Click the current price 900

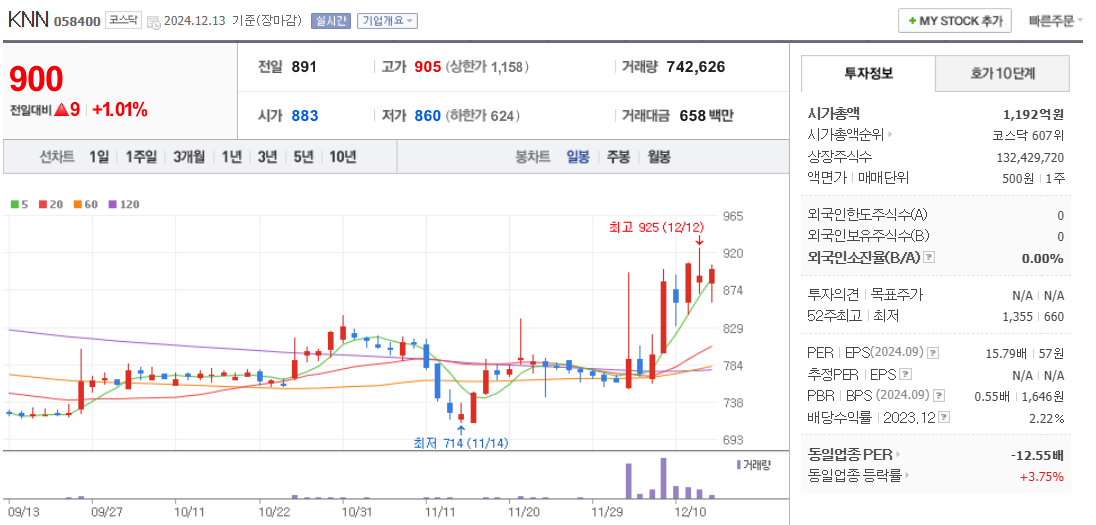[x=36, y=80]
